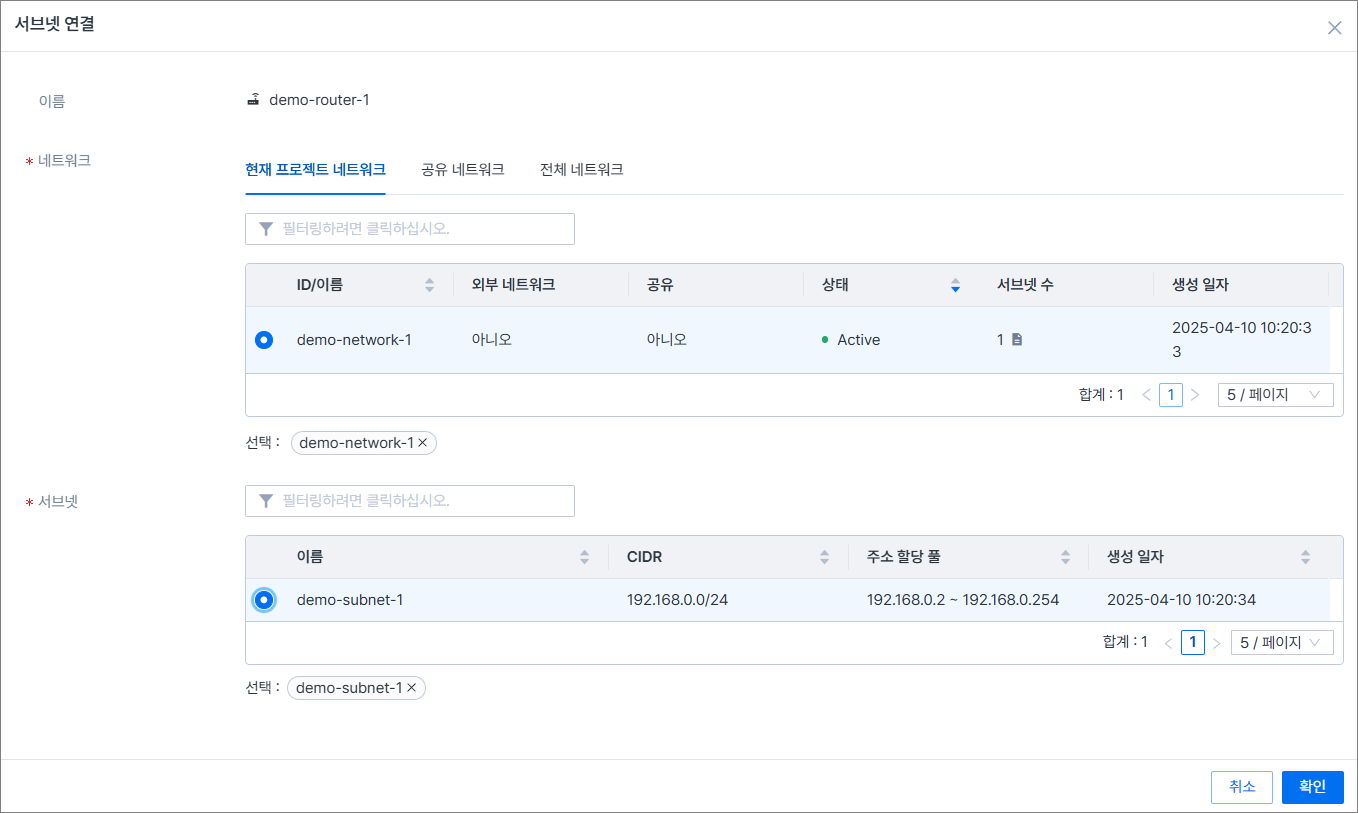Sort network table by 상태 column
The width and height of the screenshot is (1358, 813).
point(955,285)
